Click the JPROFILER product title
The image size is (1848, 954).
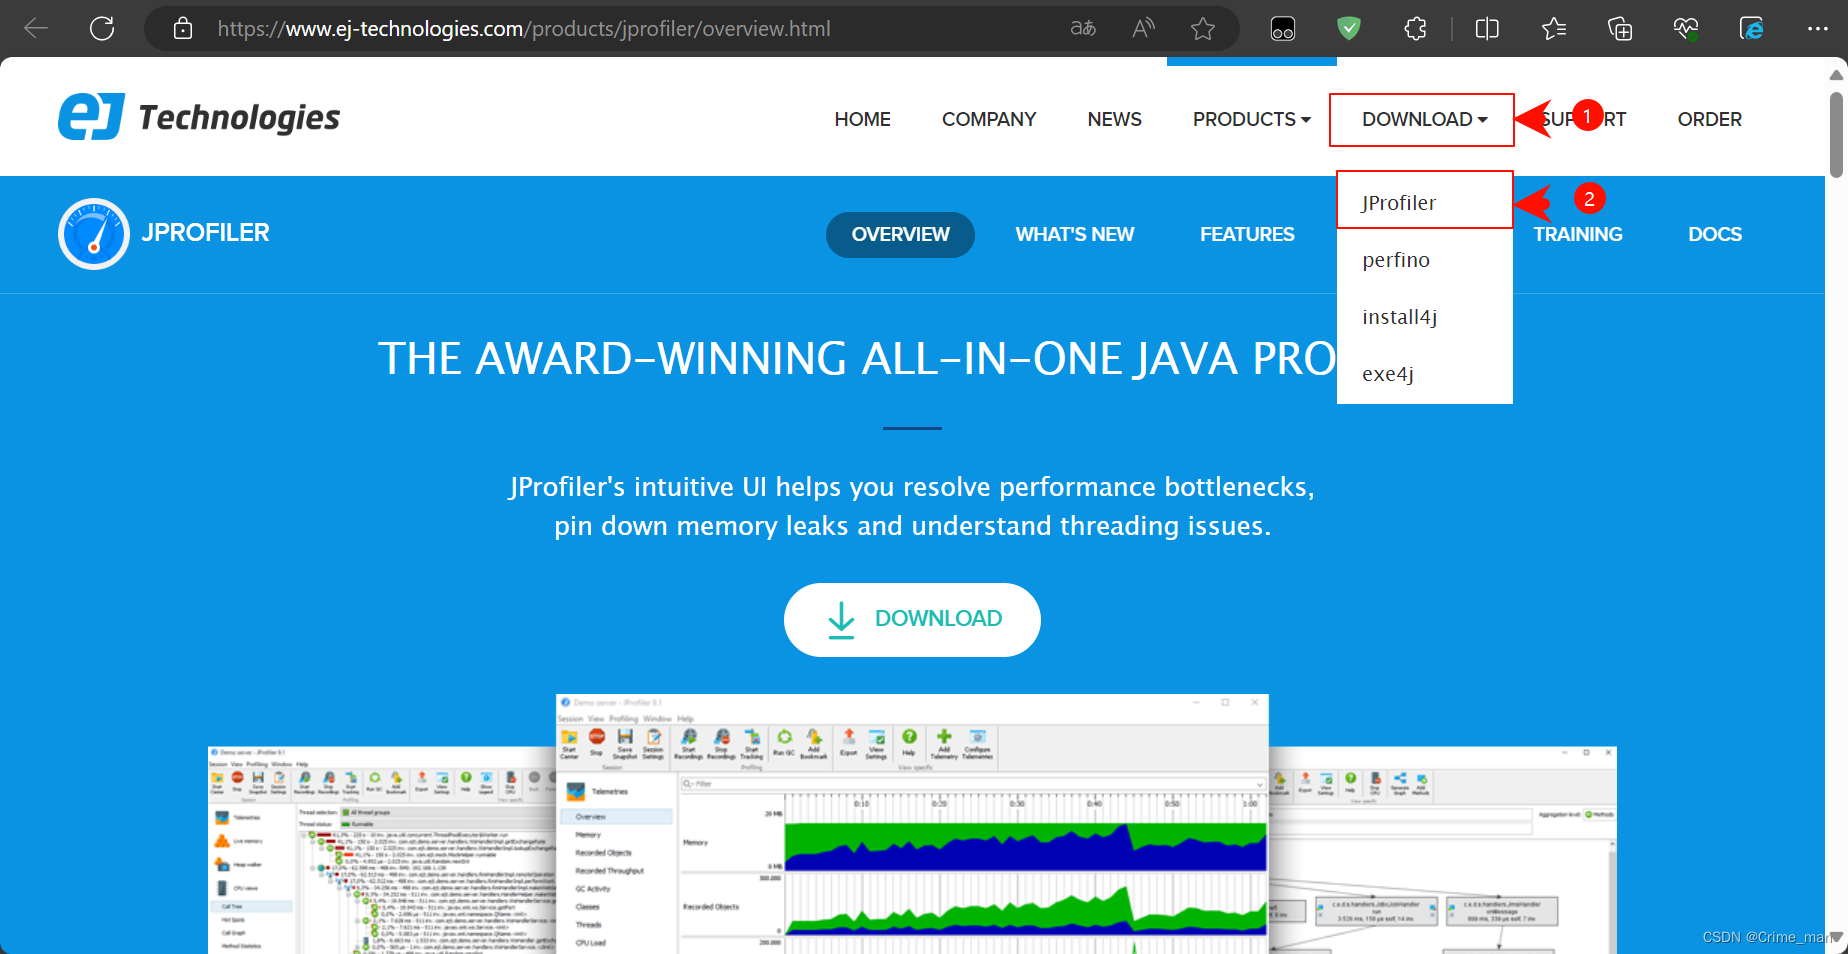click(x=205, y=233)
